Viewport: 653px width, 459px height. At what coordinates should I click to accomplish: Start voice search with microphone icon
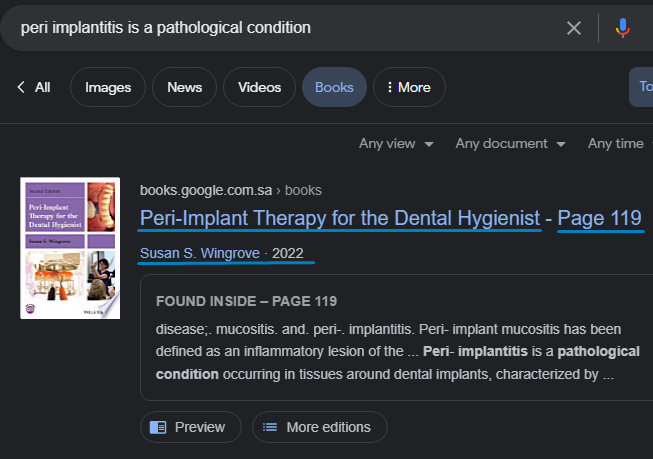(x=623, y=28)
